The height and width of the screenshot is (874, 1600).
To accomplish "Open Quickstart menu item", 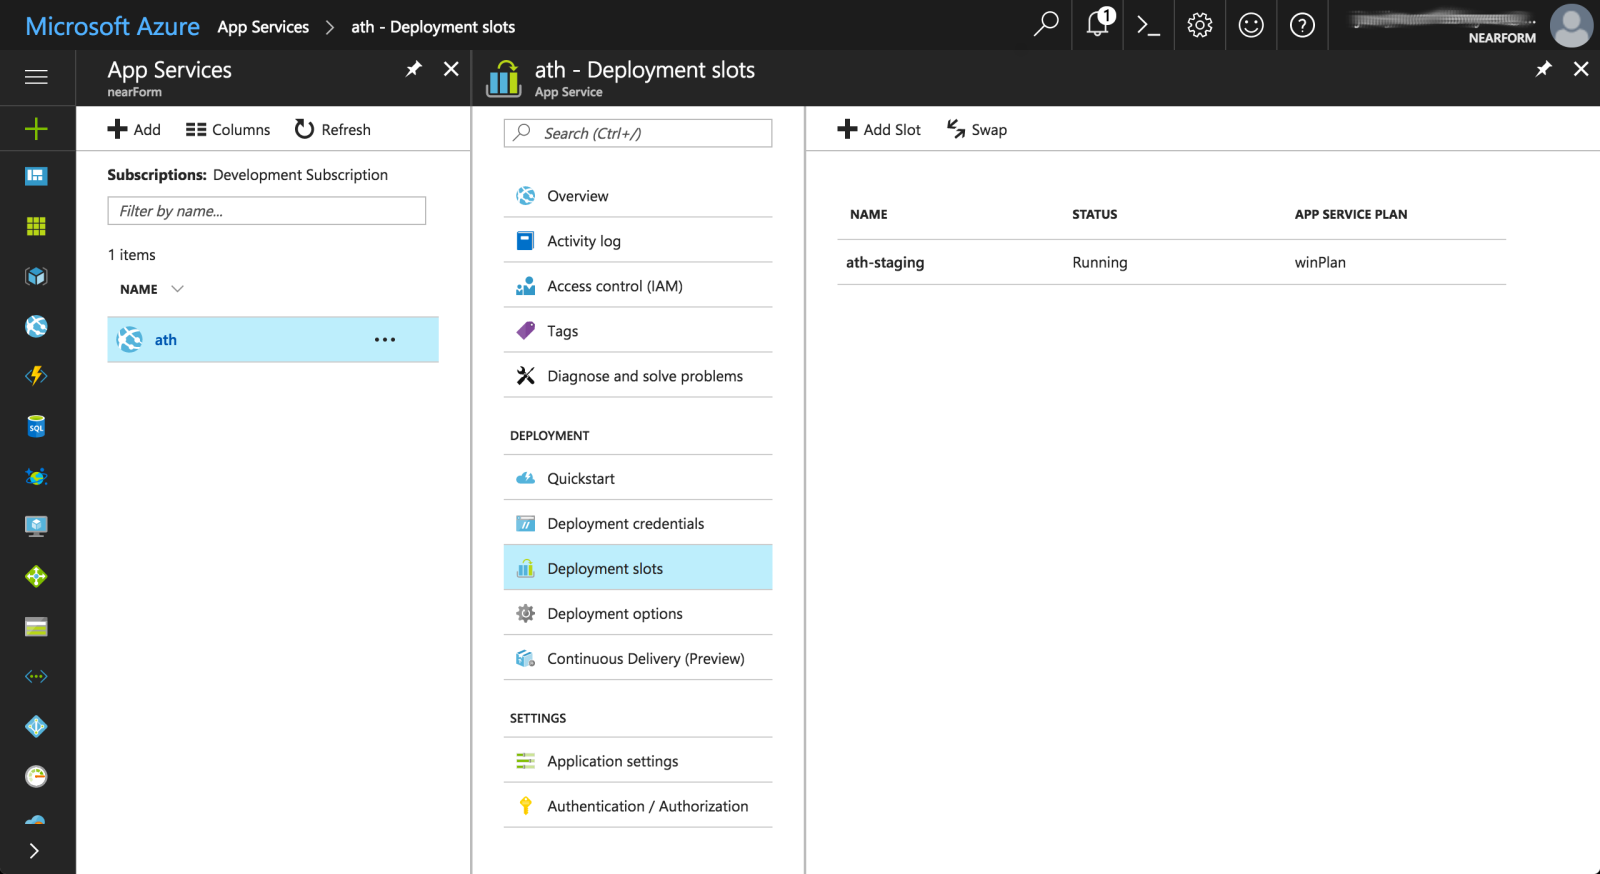I will point(638,478).
